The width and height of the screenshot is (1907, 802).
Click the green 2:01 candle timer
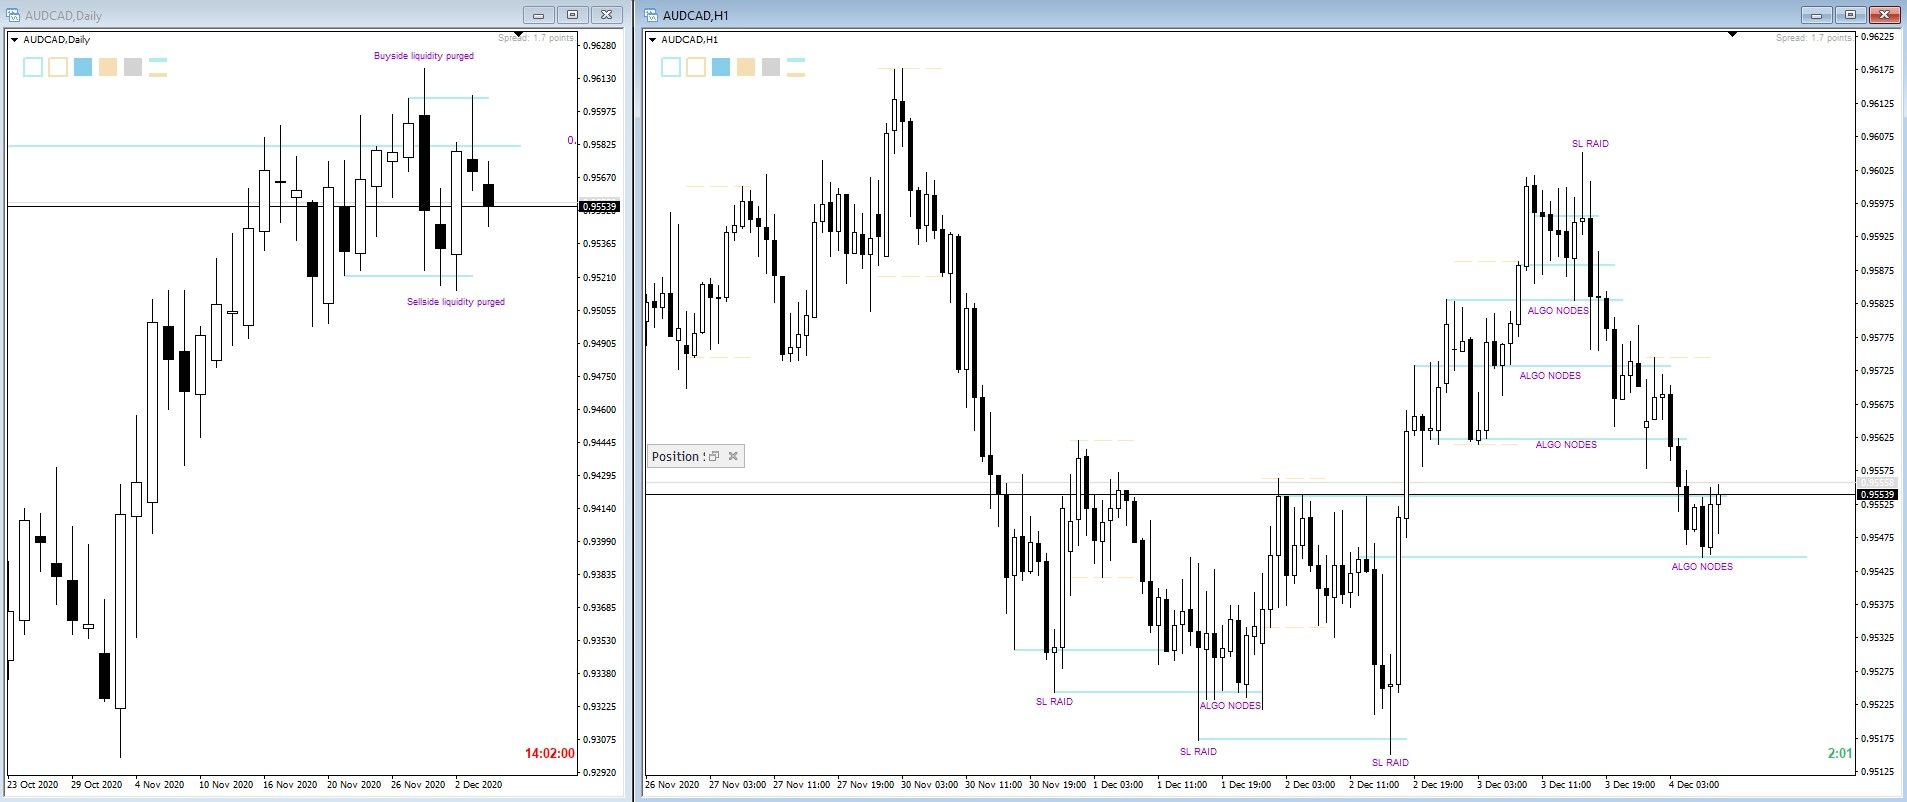coord(1840,753)
